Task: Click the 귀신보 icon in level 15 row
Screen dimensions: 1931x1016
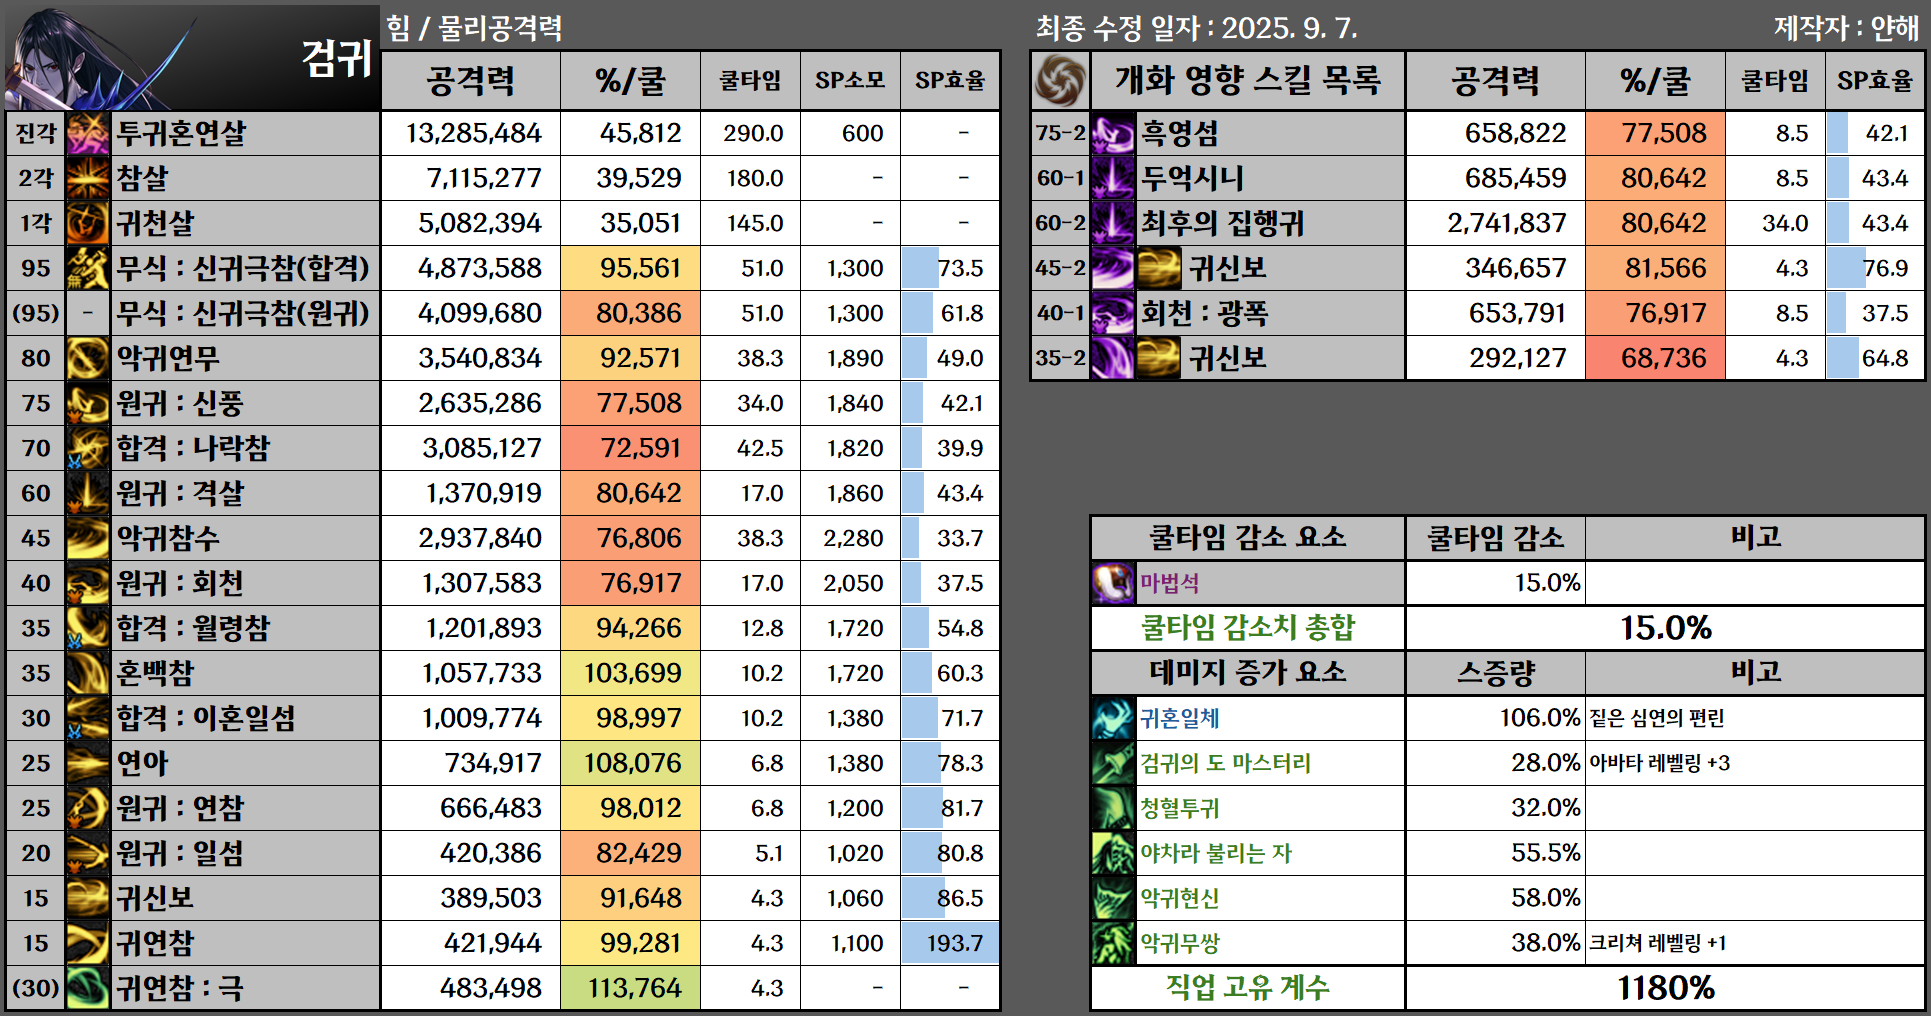Action: pyautogui.click(x=88, y=898)
